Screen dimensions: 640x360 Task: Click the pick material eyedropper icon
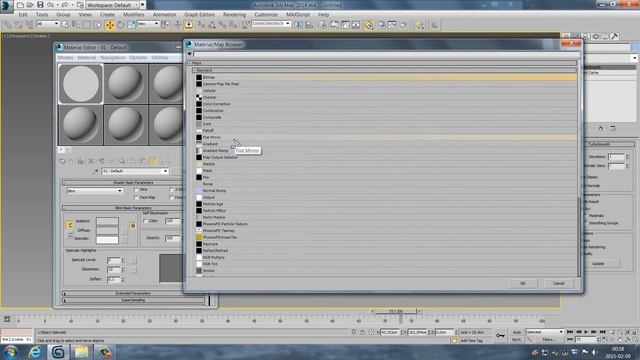pyautogui.click(x=96, y=171)
